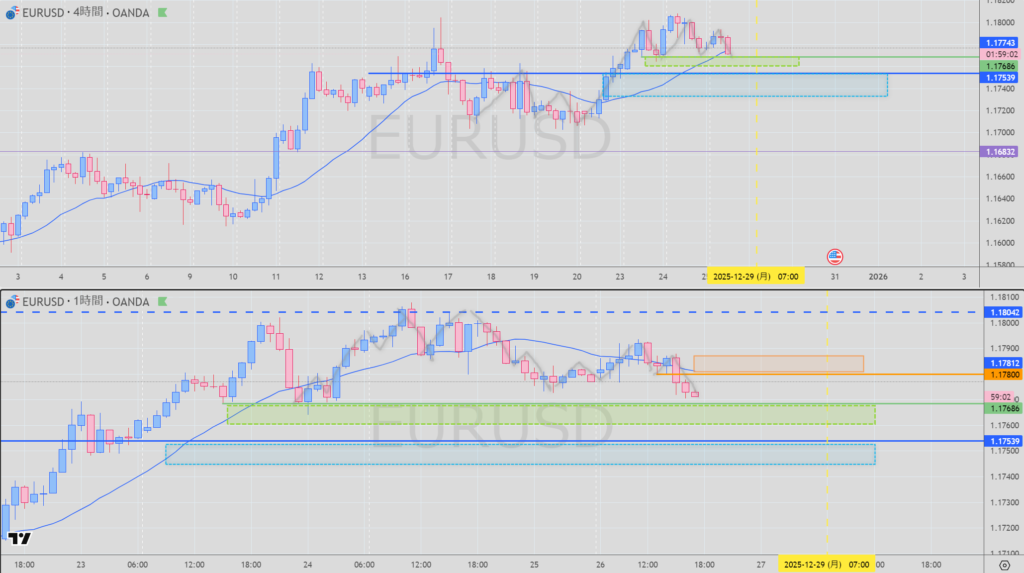The image size is (1024, 573).
Task: Click the 1時間 interval label on lower chart
Action: coord(93,301)
